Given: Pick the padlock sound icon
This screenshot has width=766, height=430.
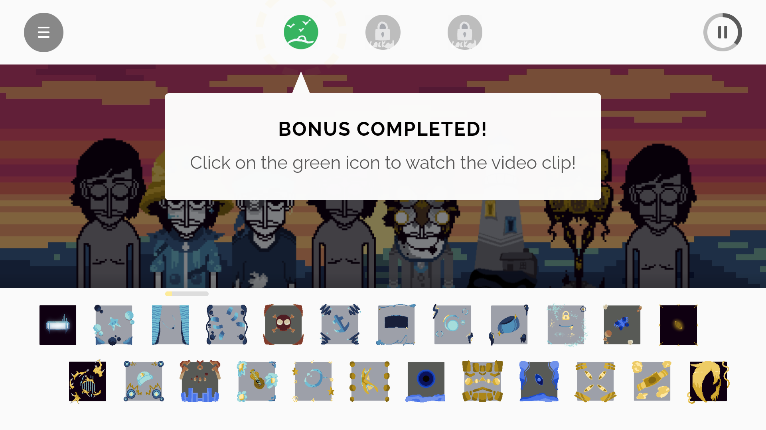Looking at the screenshot, I should pyautogui.click(x=566, y=325).
